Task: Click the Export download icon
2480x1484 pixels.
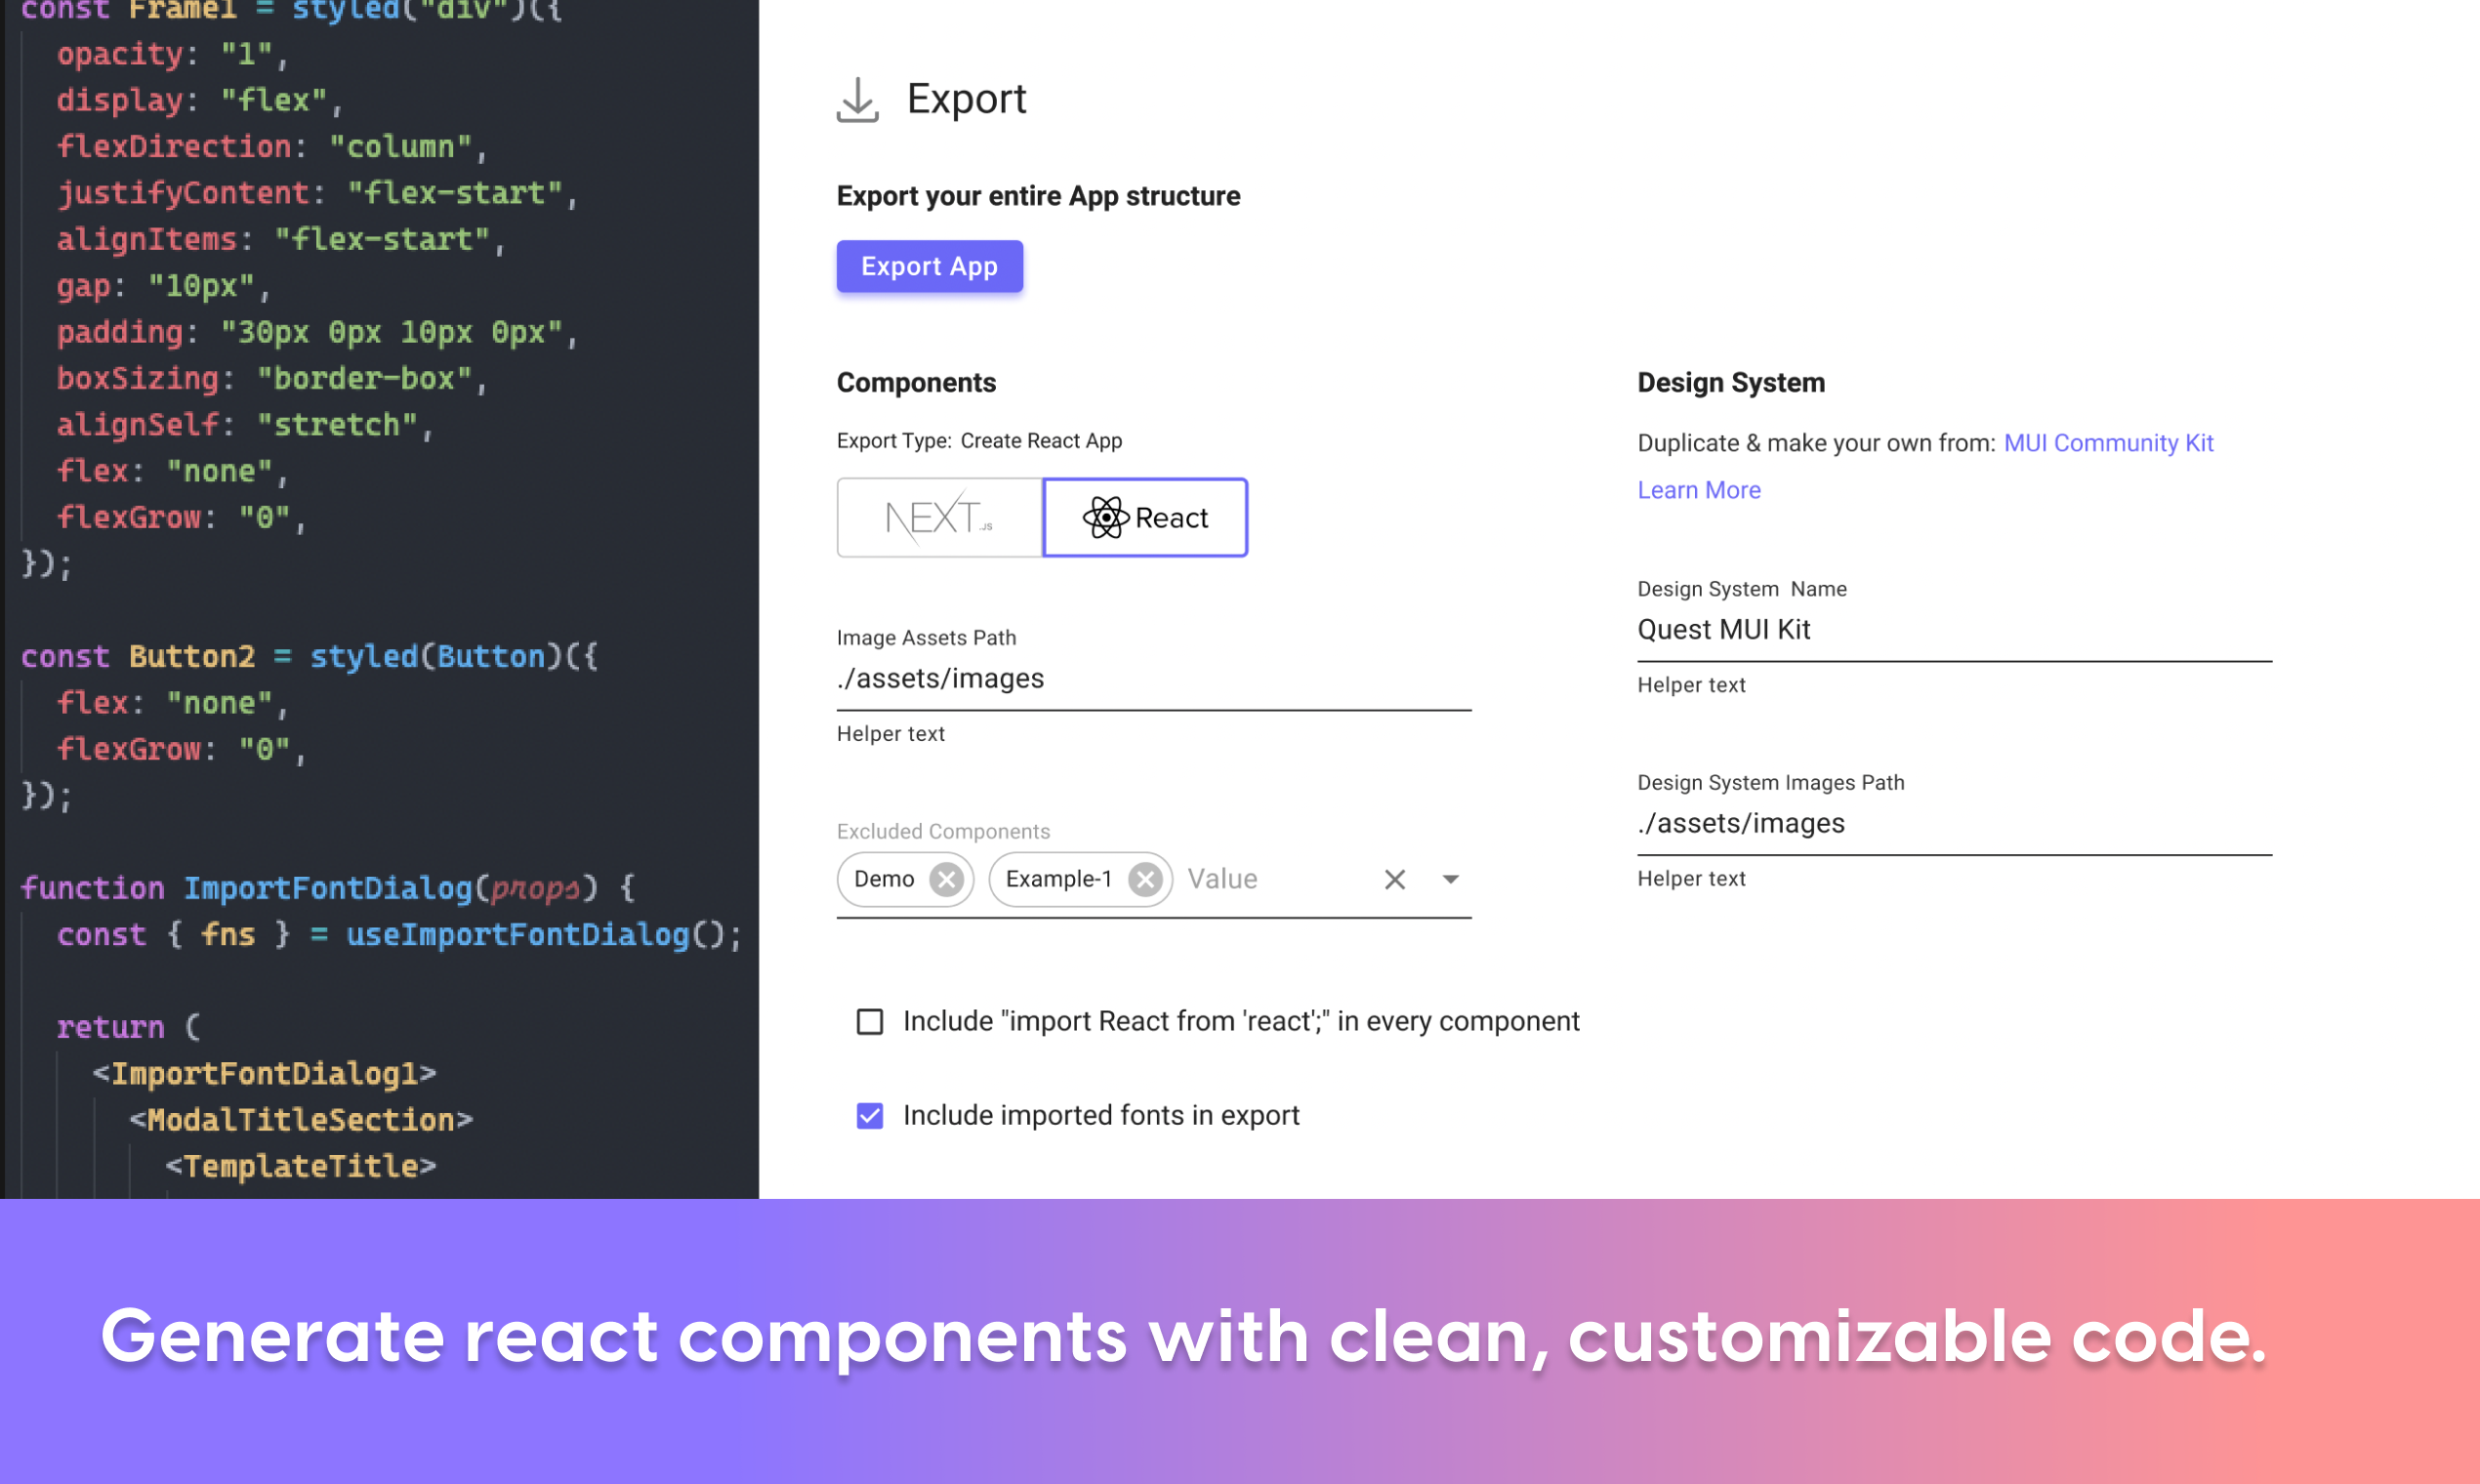Action: [857, 100]
